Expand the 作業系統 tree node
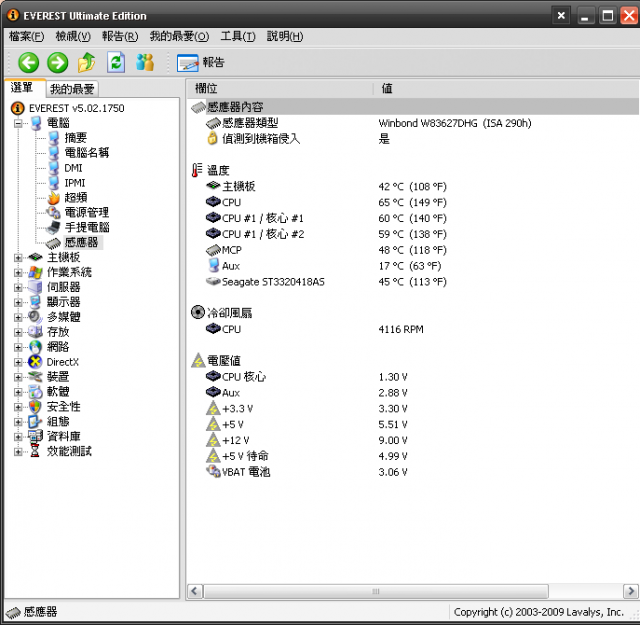This screenshot has width=640, height=625. (18, 272)
